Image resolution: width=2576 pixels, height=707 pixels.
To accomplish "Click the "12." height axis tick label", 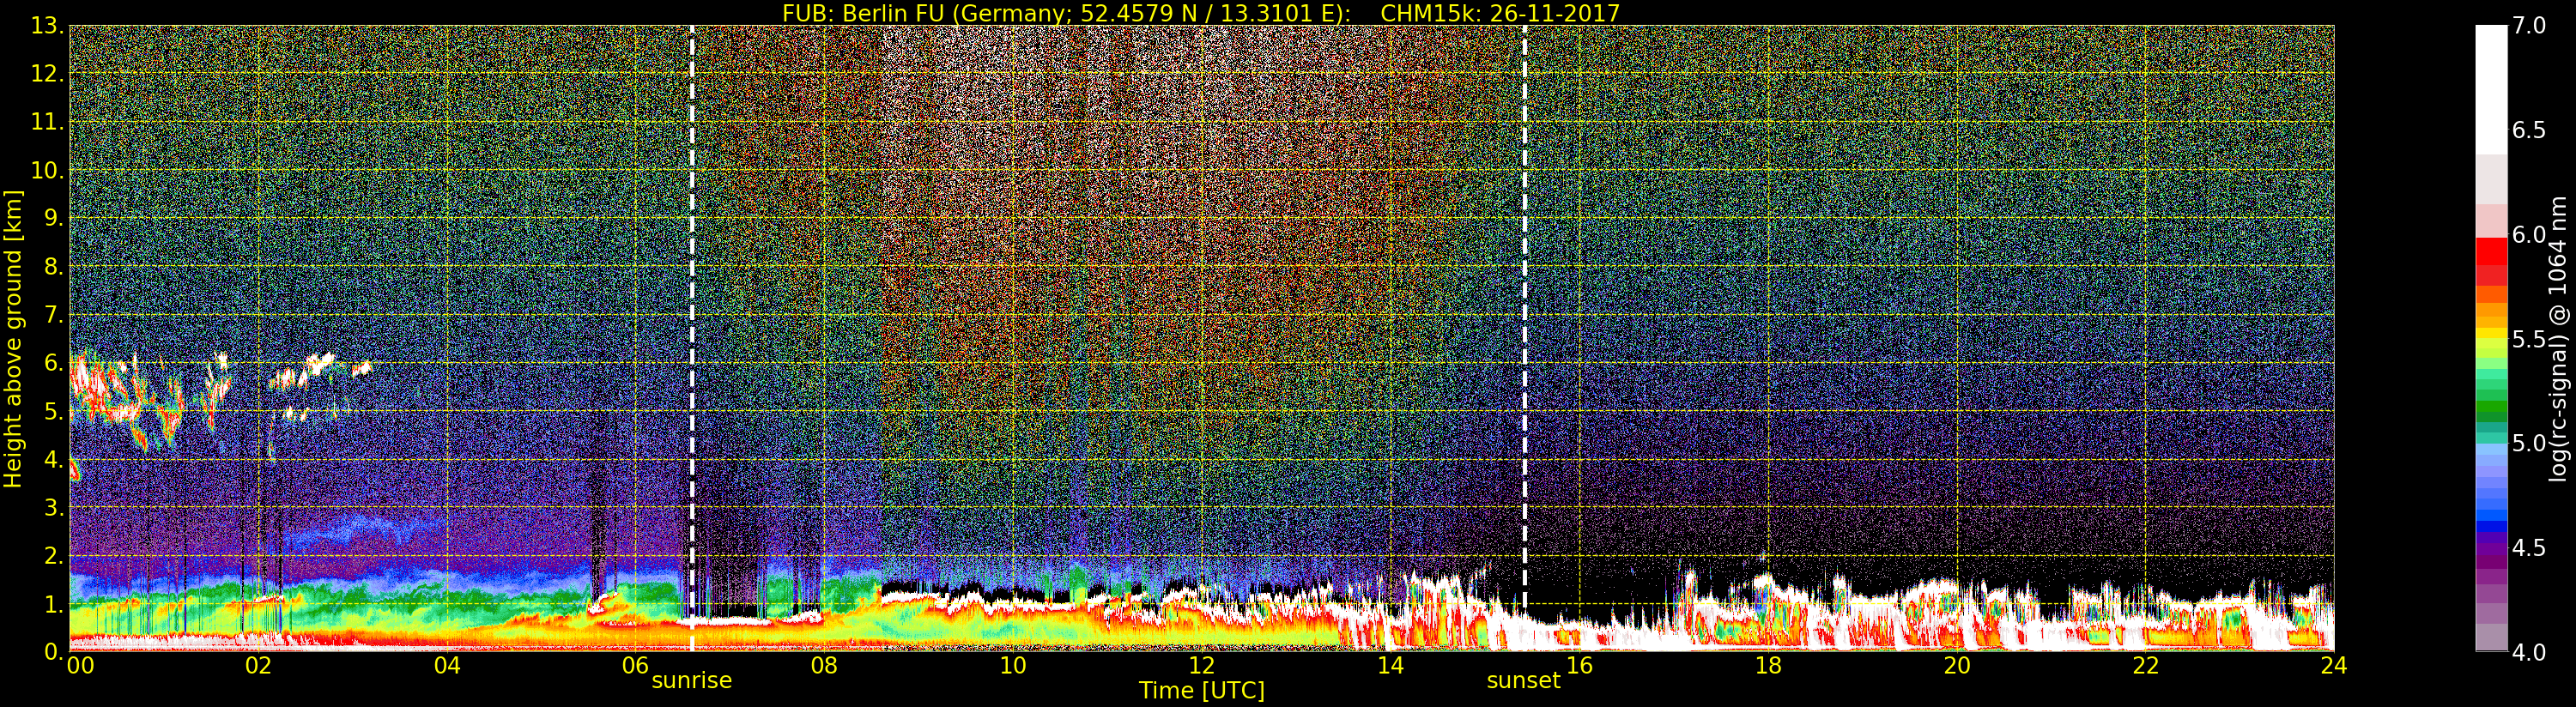I will click(x=47, y=74).
